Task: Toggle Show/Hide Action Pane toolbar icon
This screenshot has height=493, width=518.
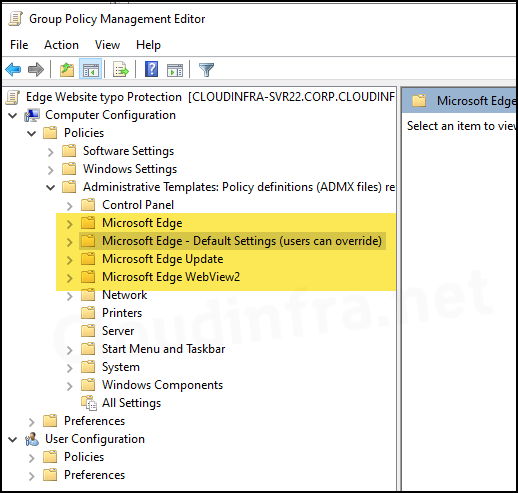Action: click(175, 70)
